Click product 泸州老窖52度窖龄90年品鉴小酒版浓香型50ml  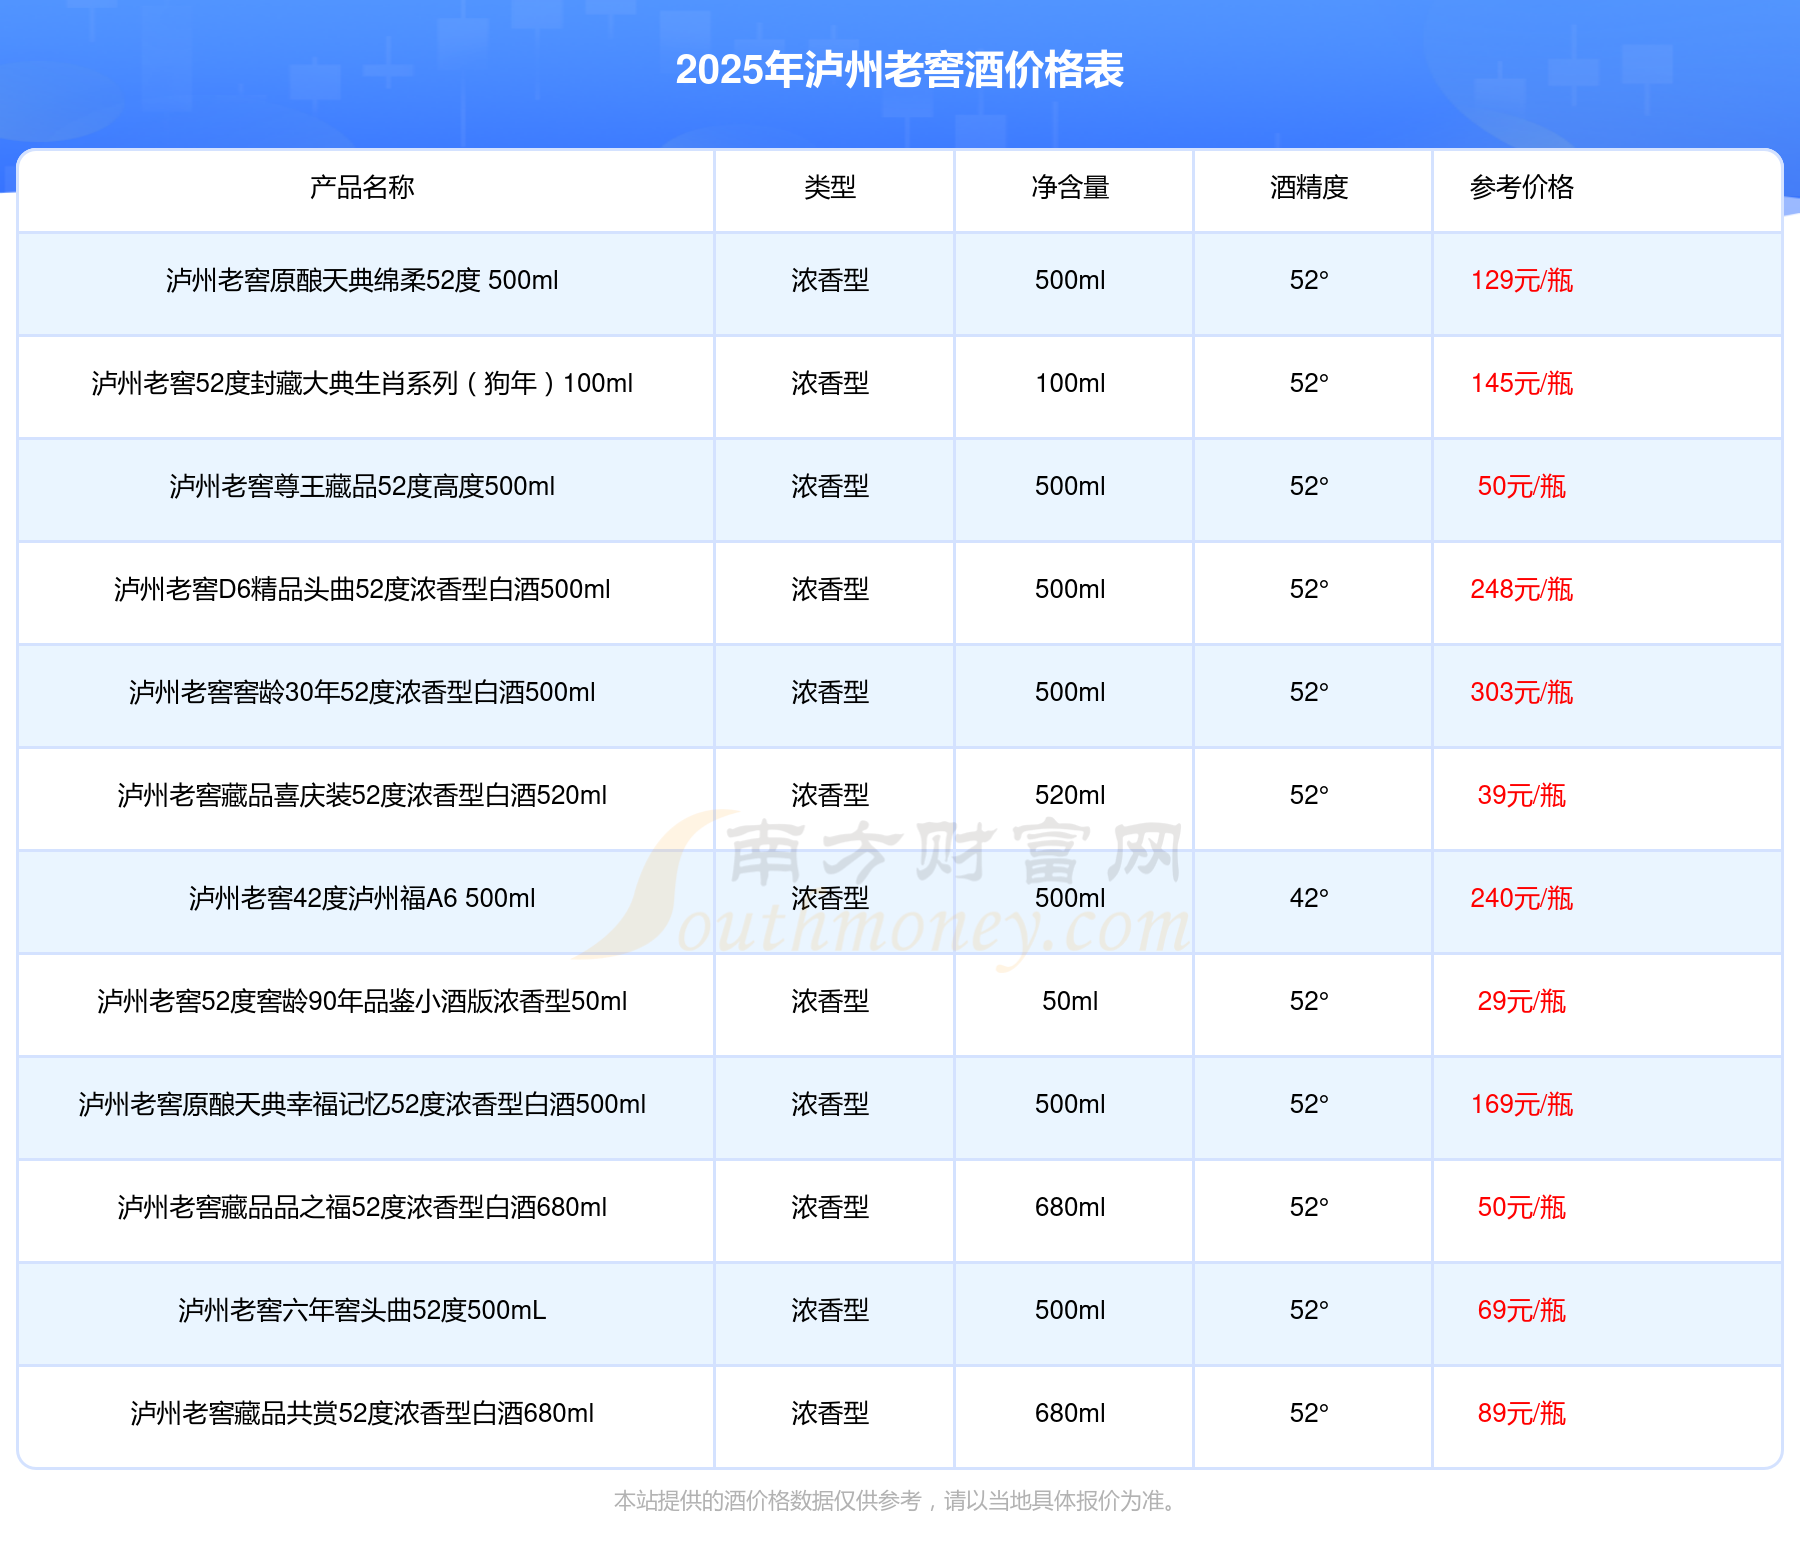pyautogui.click(x=362, y=1001)
